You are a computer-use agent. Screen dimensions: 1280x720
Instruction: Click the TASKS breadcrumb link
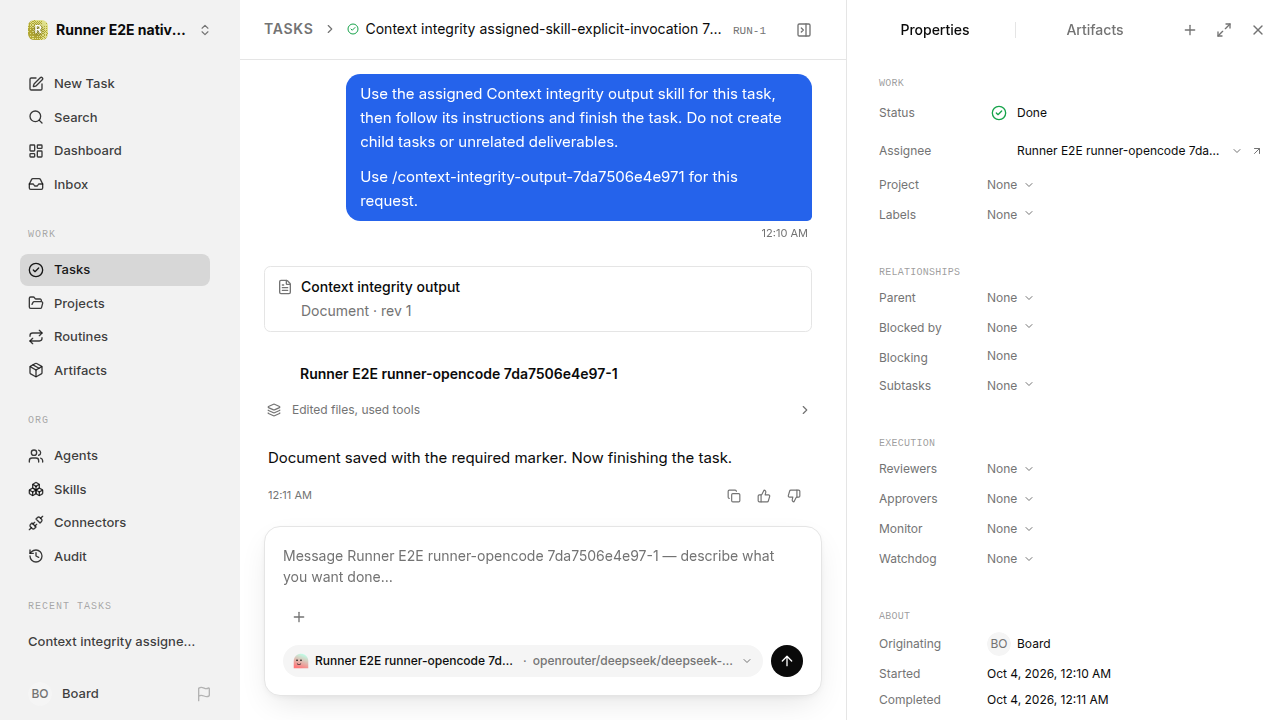pyautogui.click(x=289, y=29)
